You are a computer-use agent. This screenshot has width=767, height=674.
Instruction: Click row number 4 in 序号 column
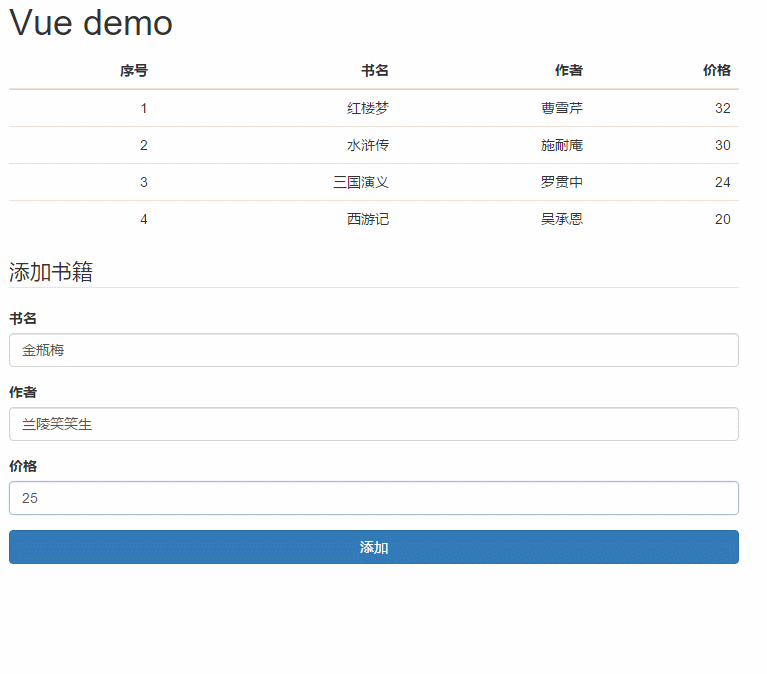click(144, 219)
